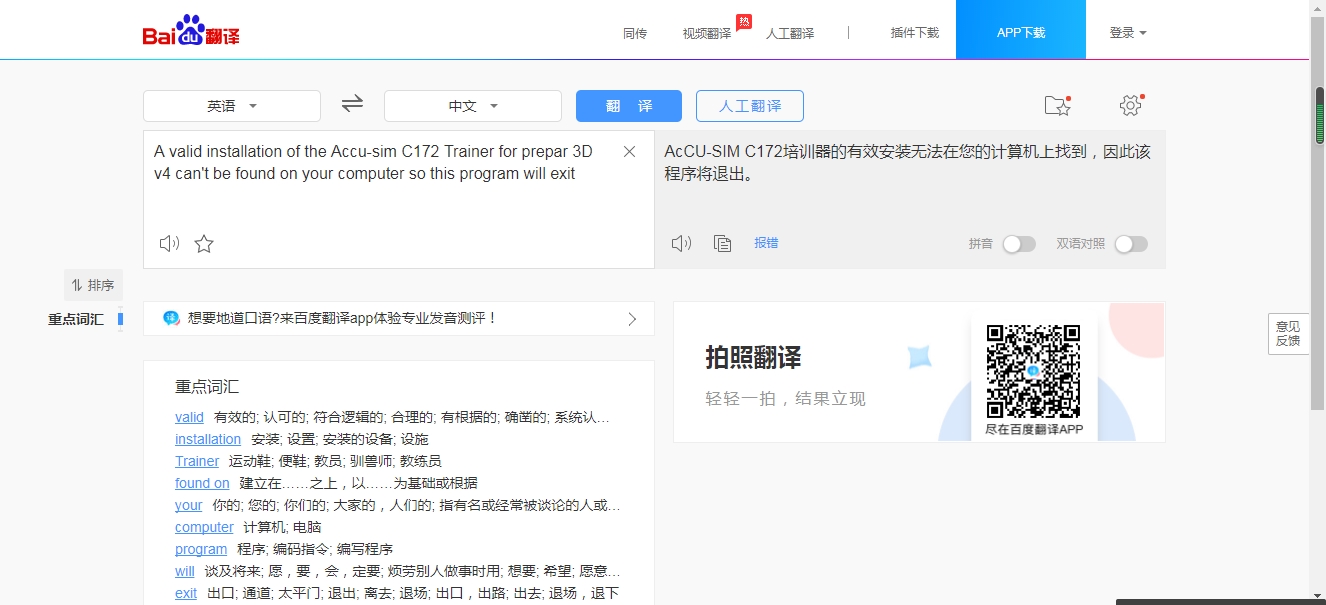This screenshot has width=1326, height=605.
Task: Click the Baidu Translate logo
Action: (x=190, y=29)
